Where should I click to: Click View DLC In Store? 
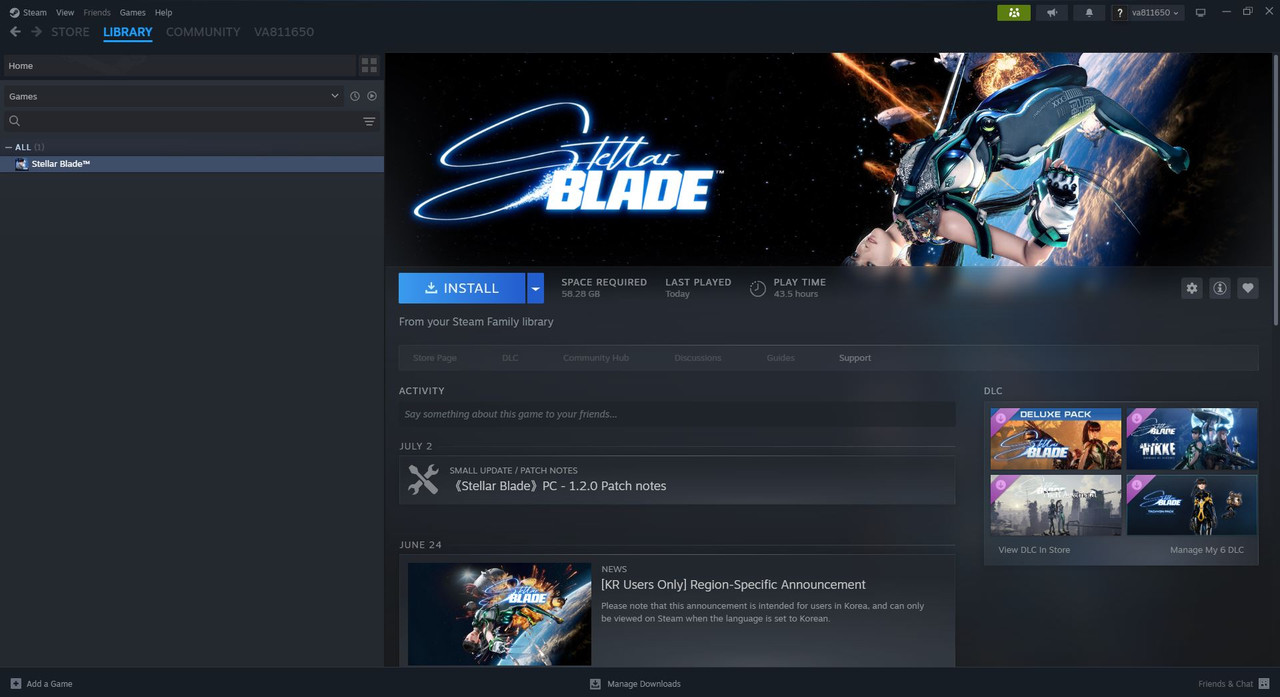pos(1034,550)
